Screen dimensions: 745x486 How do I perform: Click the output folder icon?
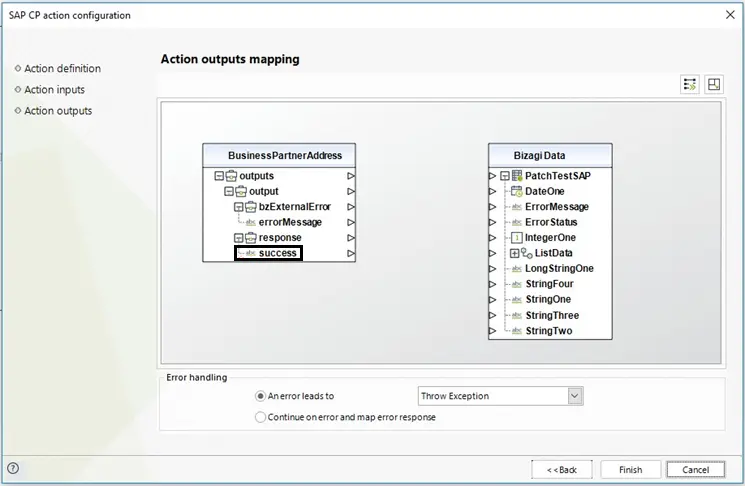241,191
